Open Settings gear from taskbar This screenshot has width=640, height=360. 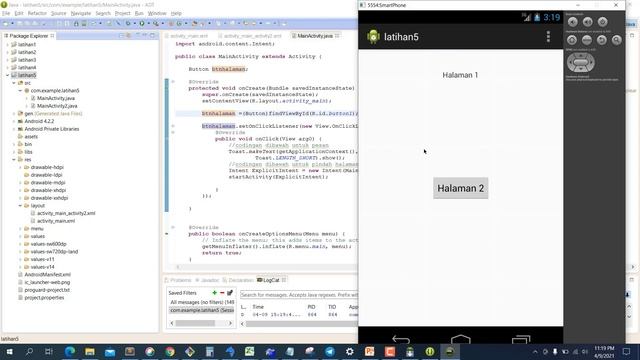[350, 351]
